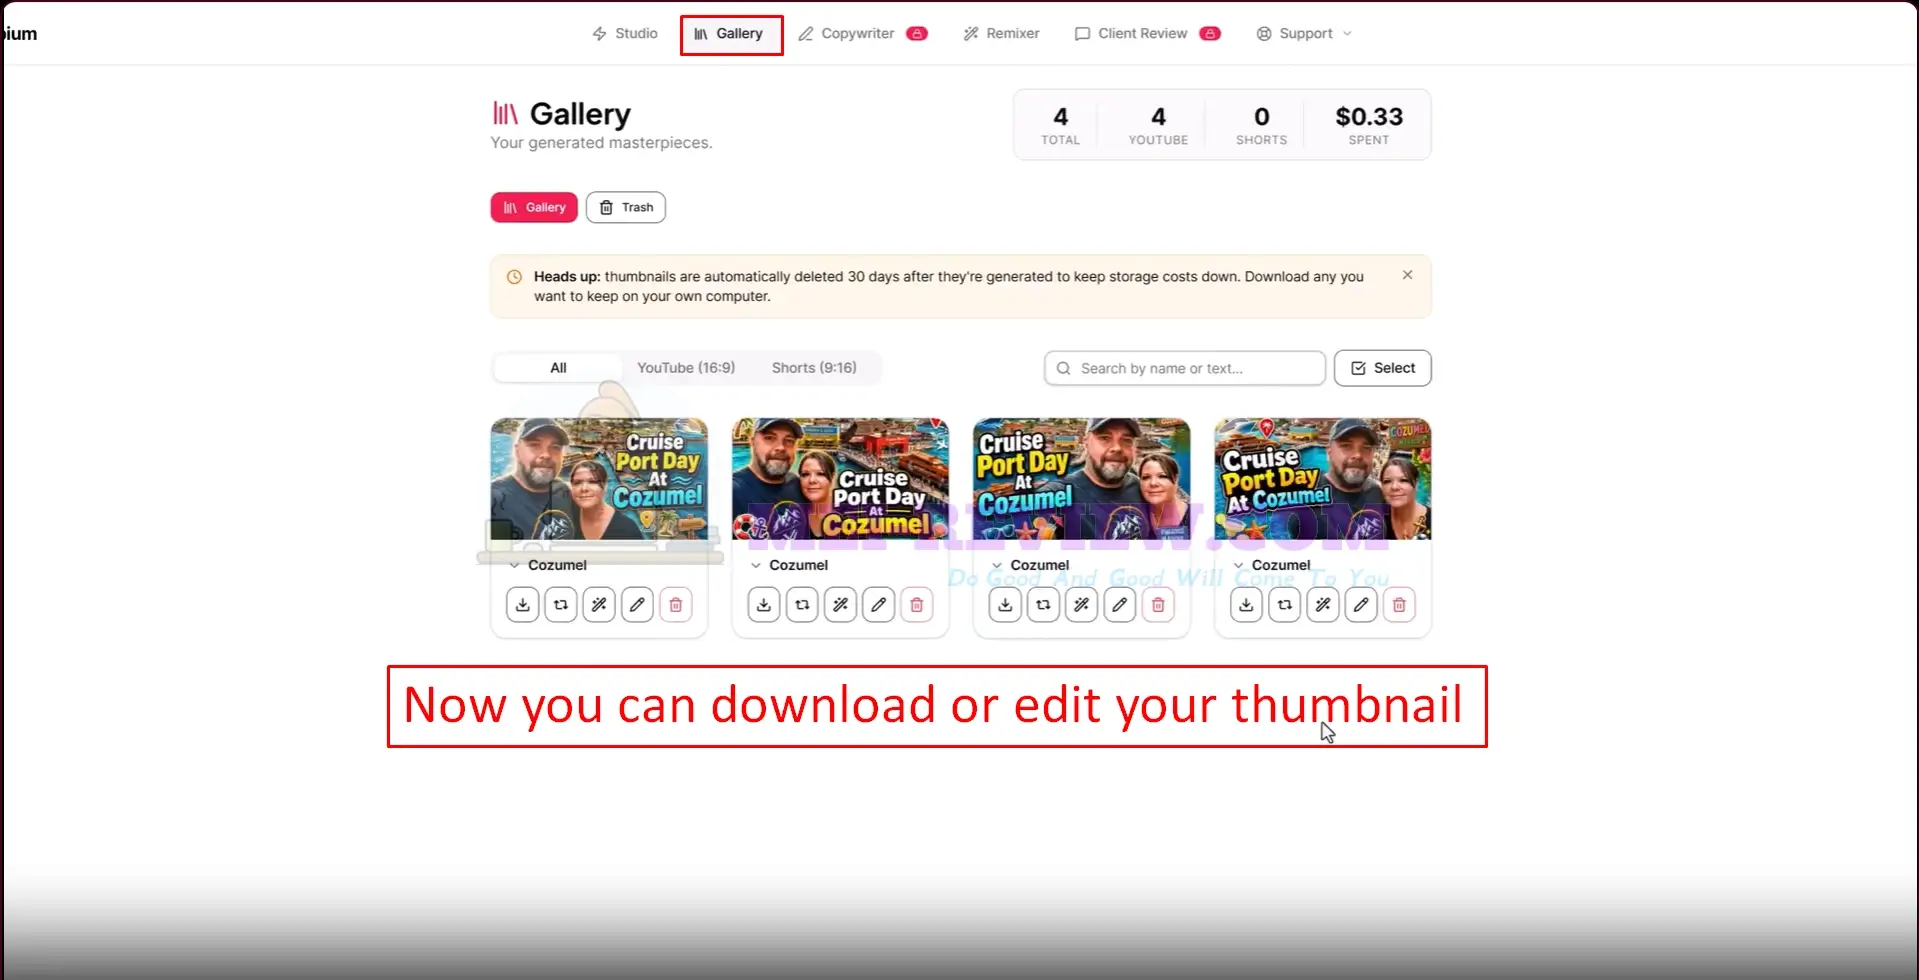Expand the fourth card's Cozumel chevron
The image size is (1919, 980).
(1238, 565)
